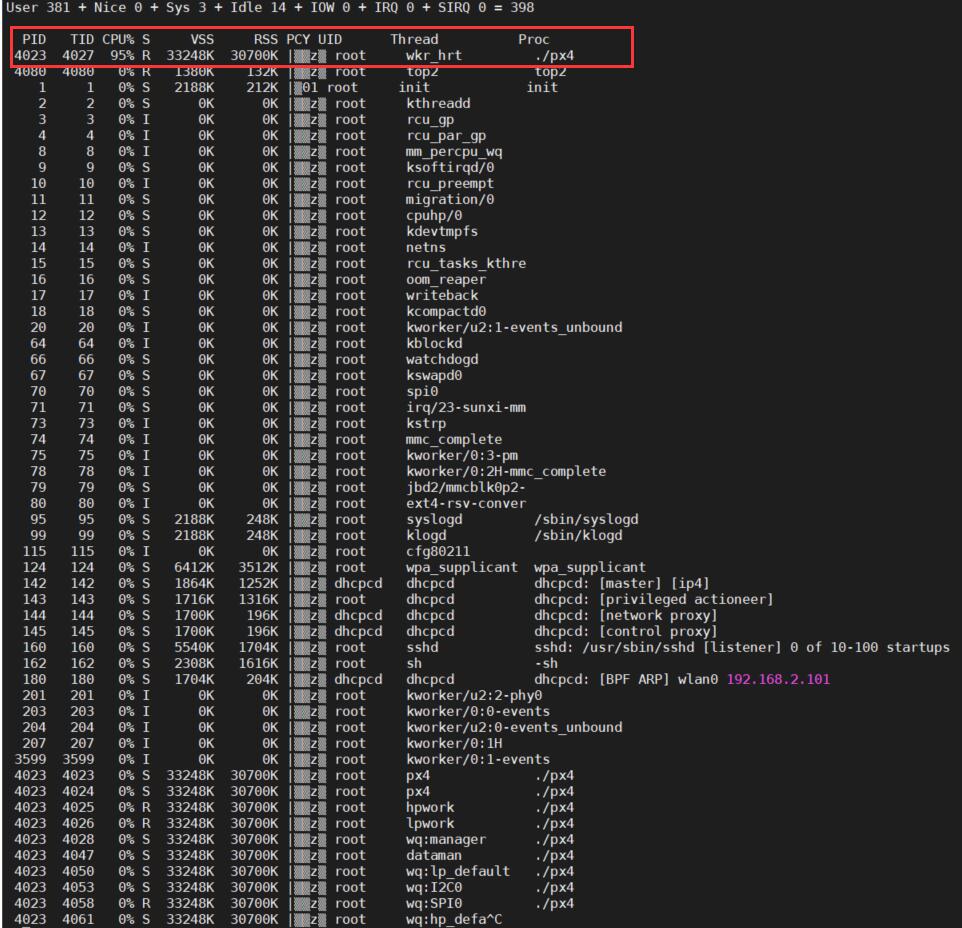Viewport: 962px width, 928px height.
Task: Click the CPU% column header
Action: (x=118, y=39)
